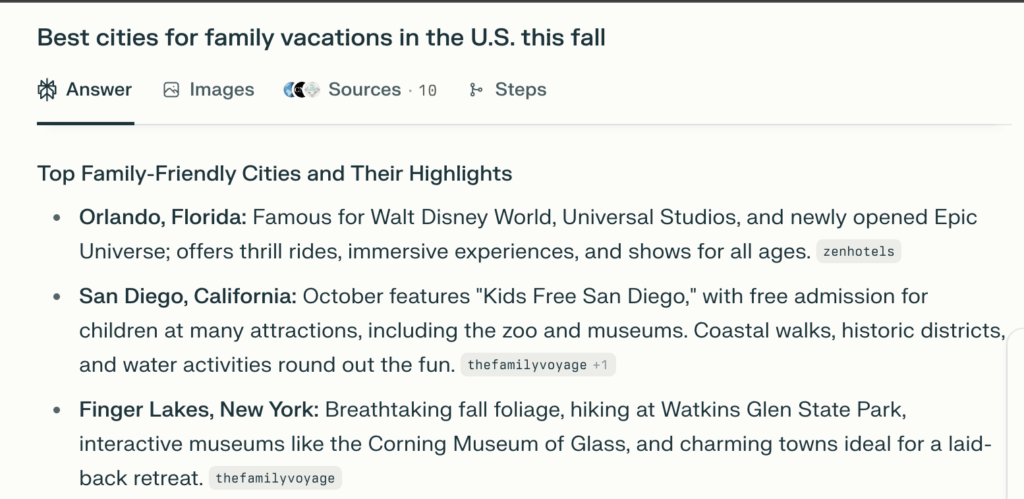
Task: Click the bold San Diego, California text
Action: tap(187, 297)
